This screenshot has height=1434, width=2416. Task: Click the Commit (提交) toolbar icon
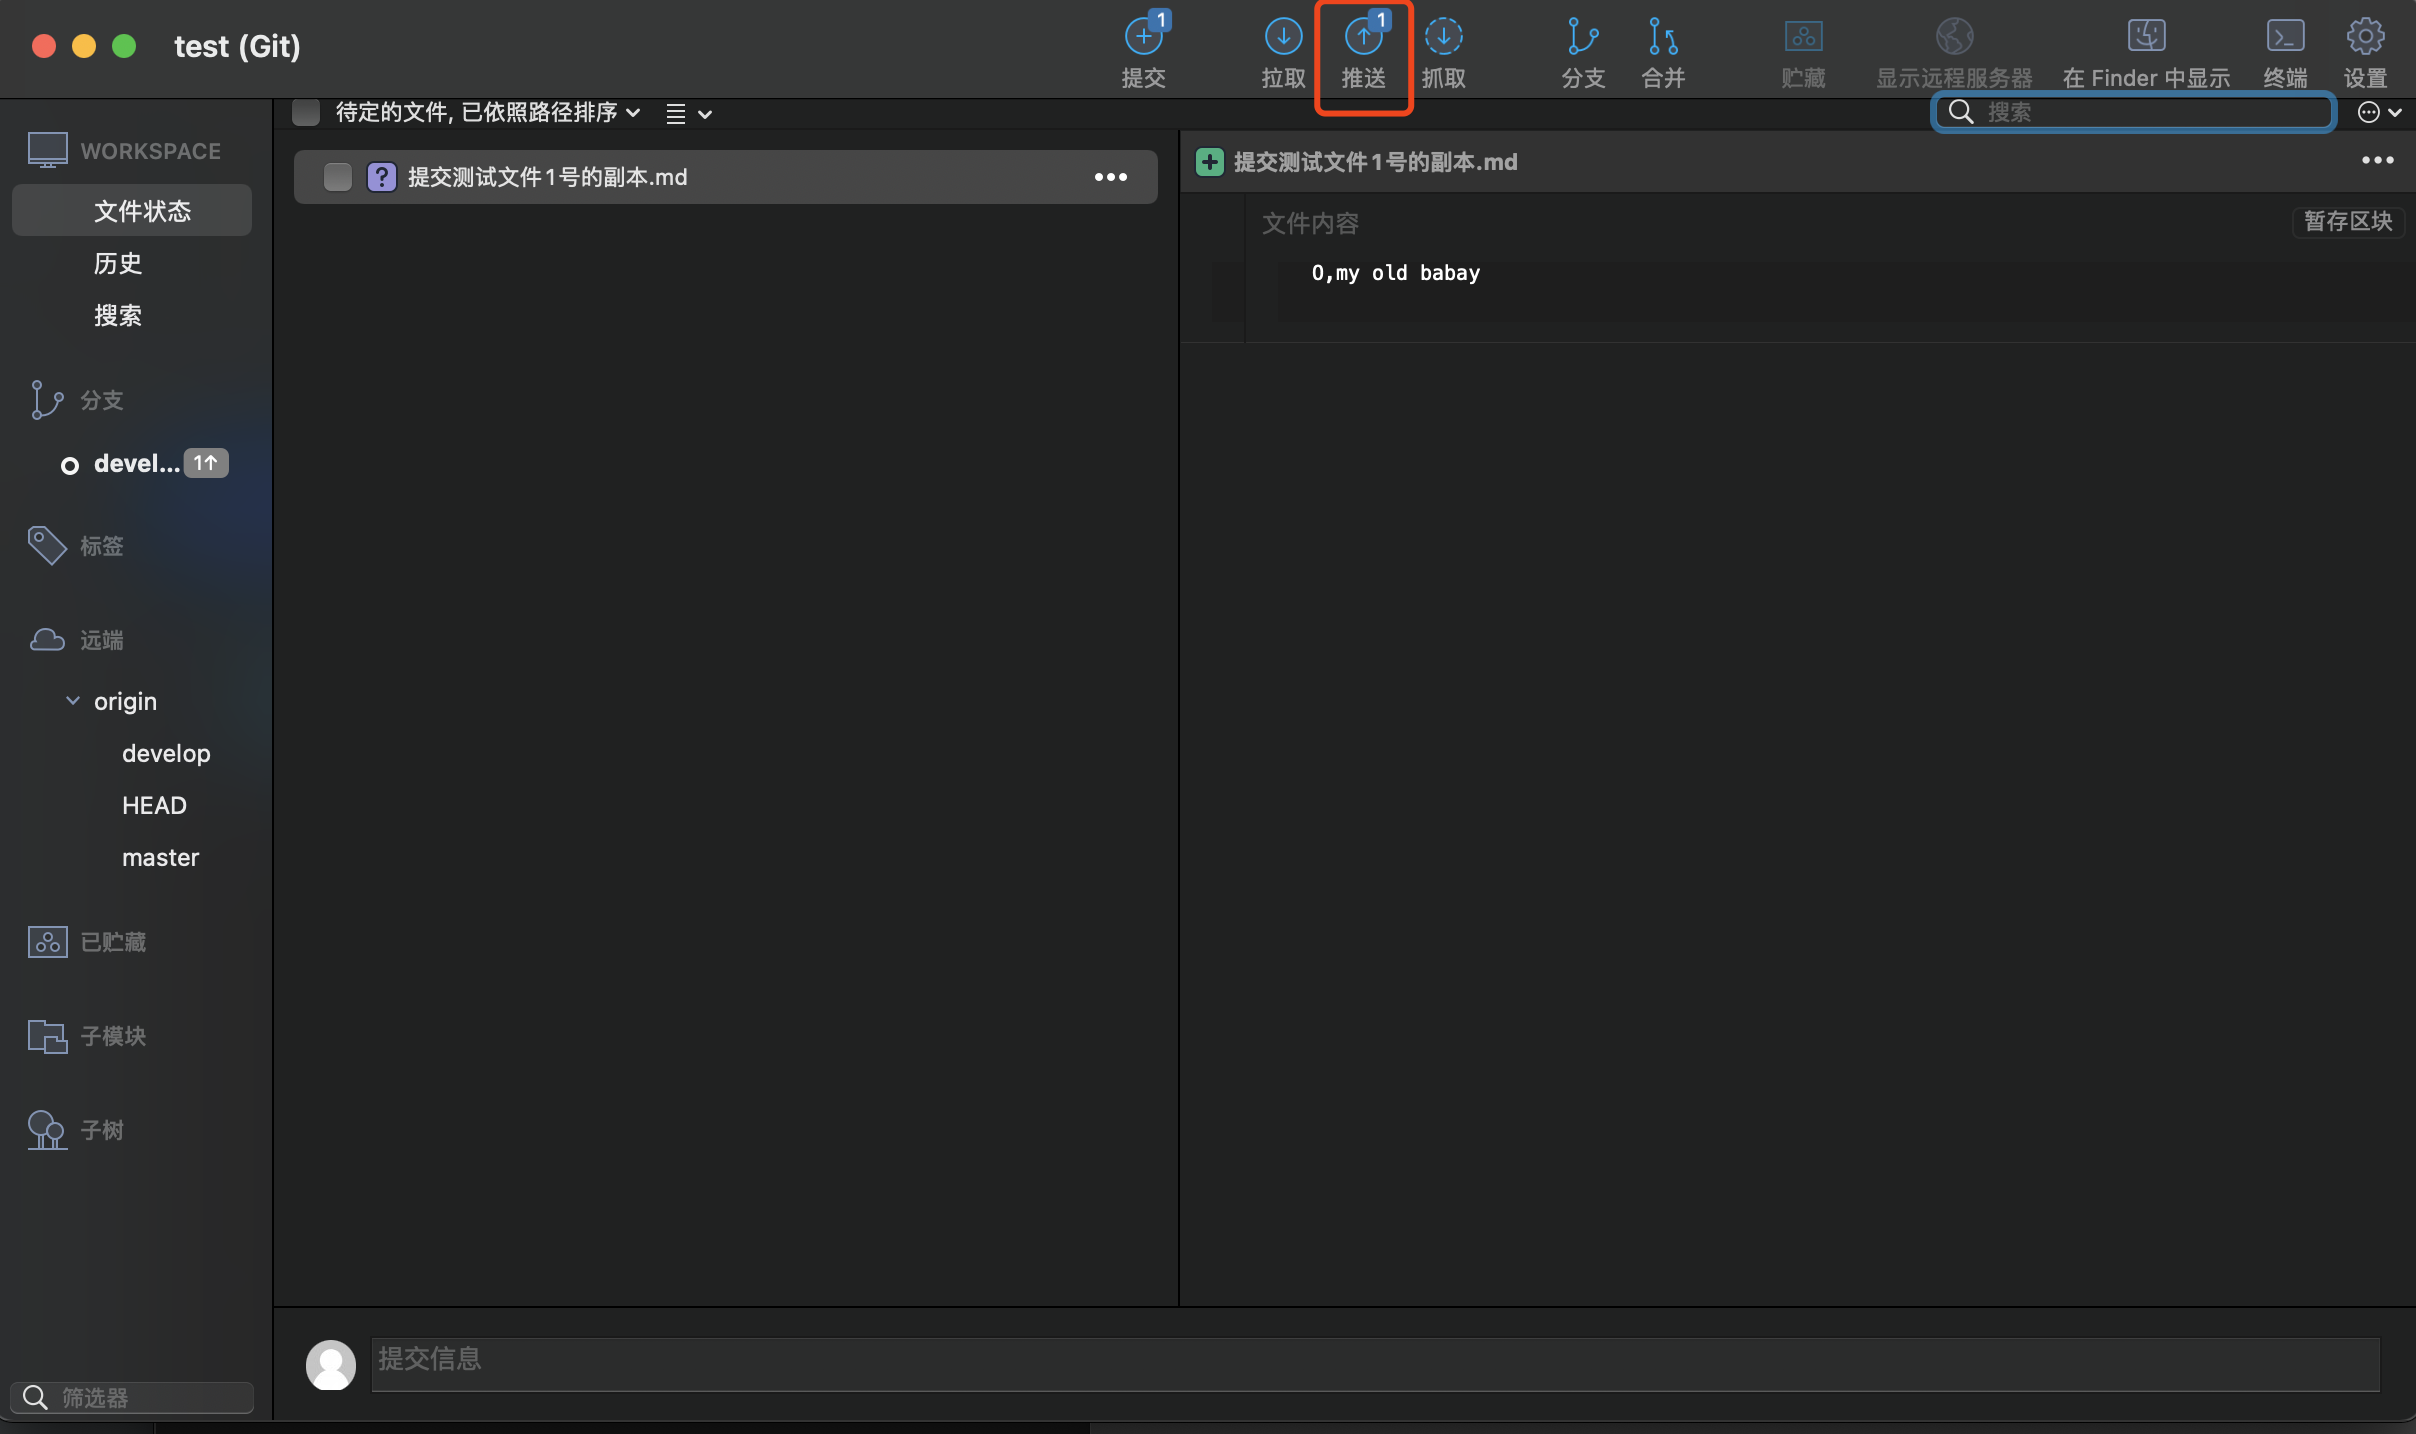pyautogui.click(x=1144, y=36)
